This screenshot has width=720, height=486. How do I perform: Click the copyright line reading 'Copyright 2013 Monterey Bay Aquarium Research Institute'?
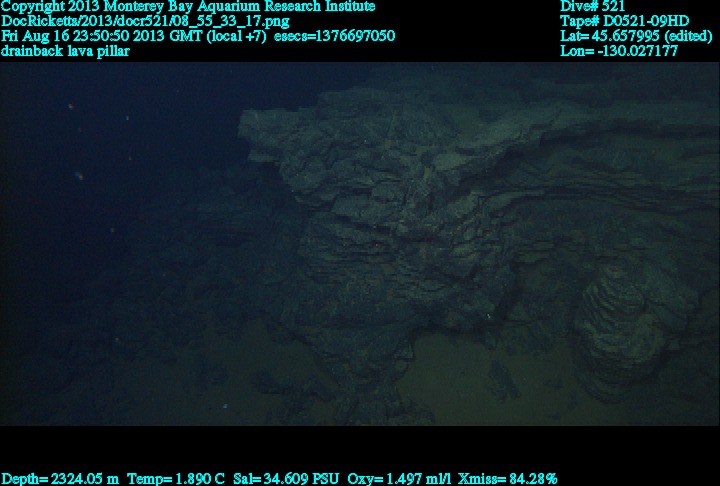click(x=188, y=6)
